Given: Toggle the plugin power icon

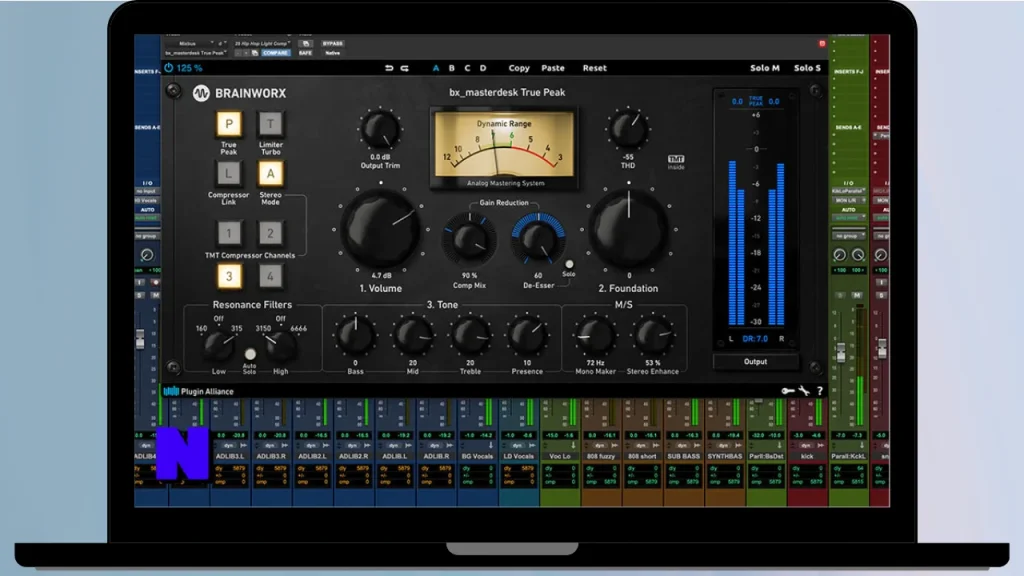Looking at the screenshot, I should (x=168, y=68).
